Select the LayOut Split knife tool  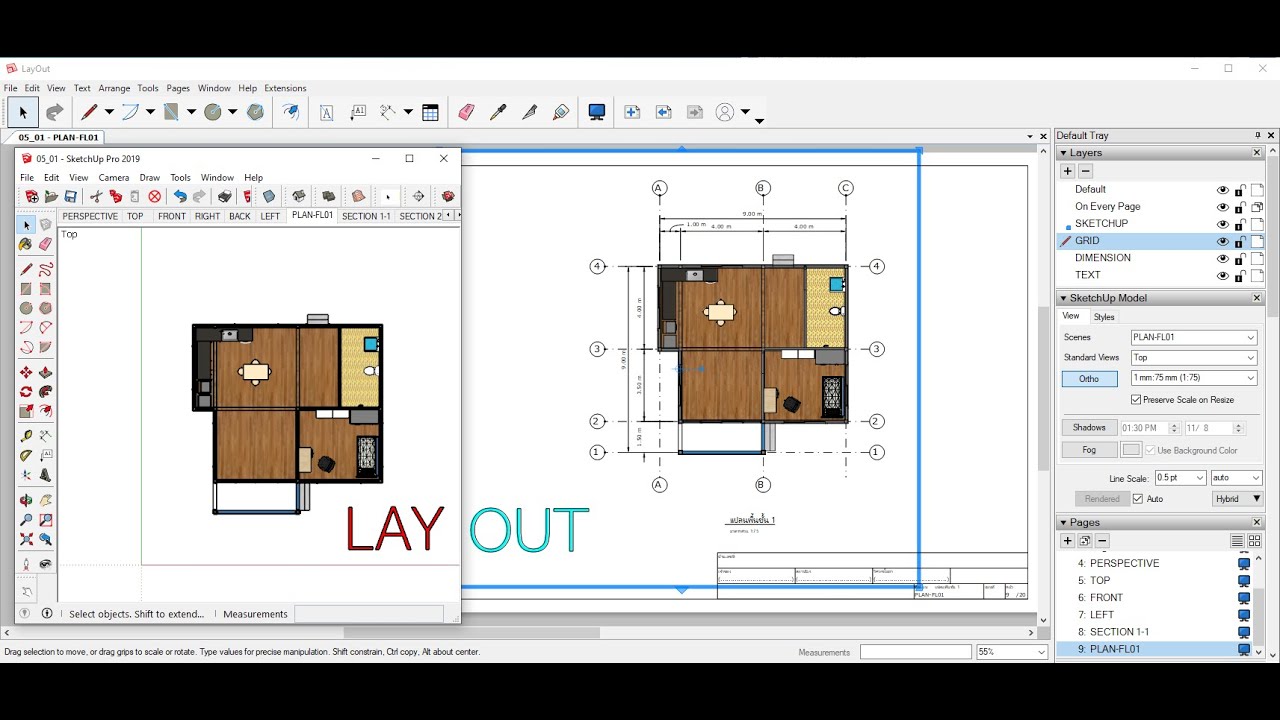529,113
